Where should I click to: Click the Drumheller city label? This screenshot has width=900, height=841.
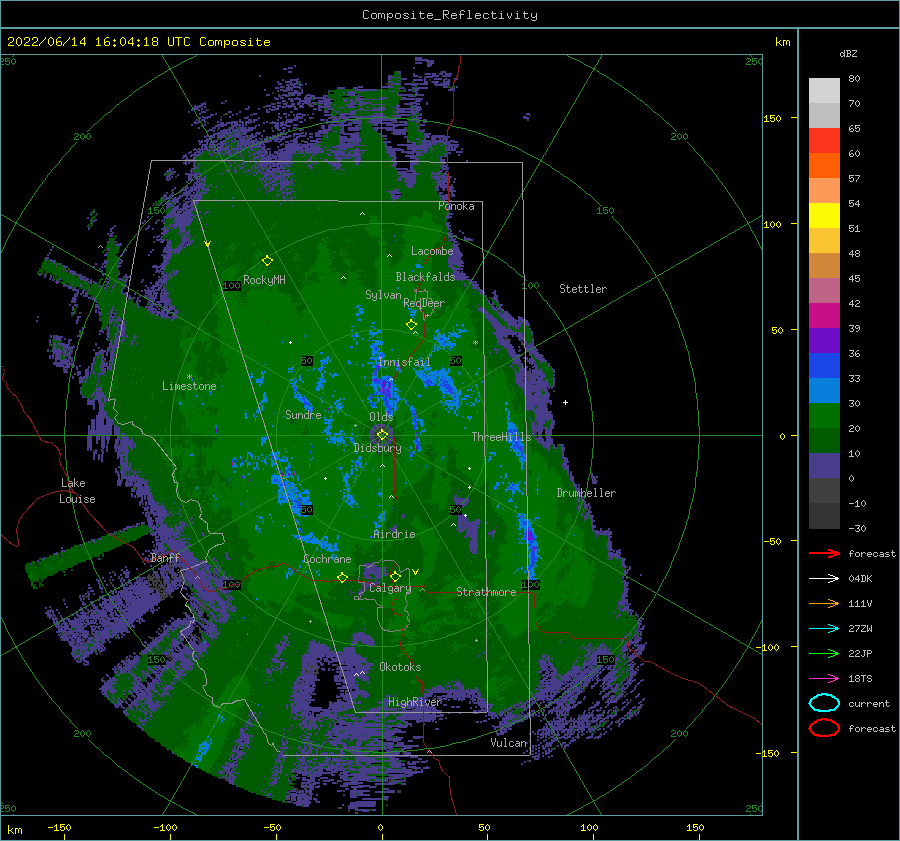point(586,493)
